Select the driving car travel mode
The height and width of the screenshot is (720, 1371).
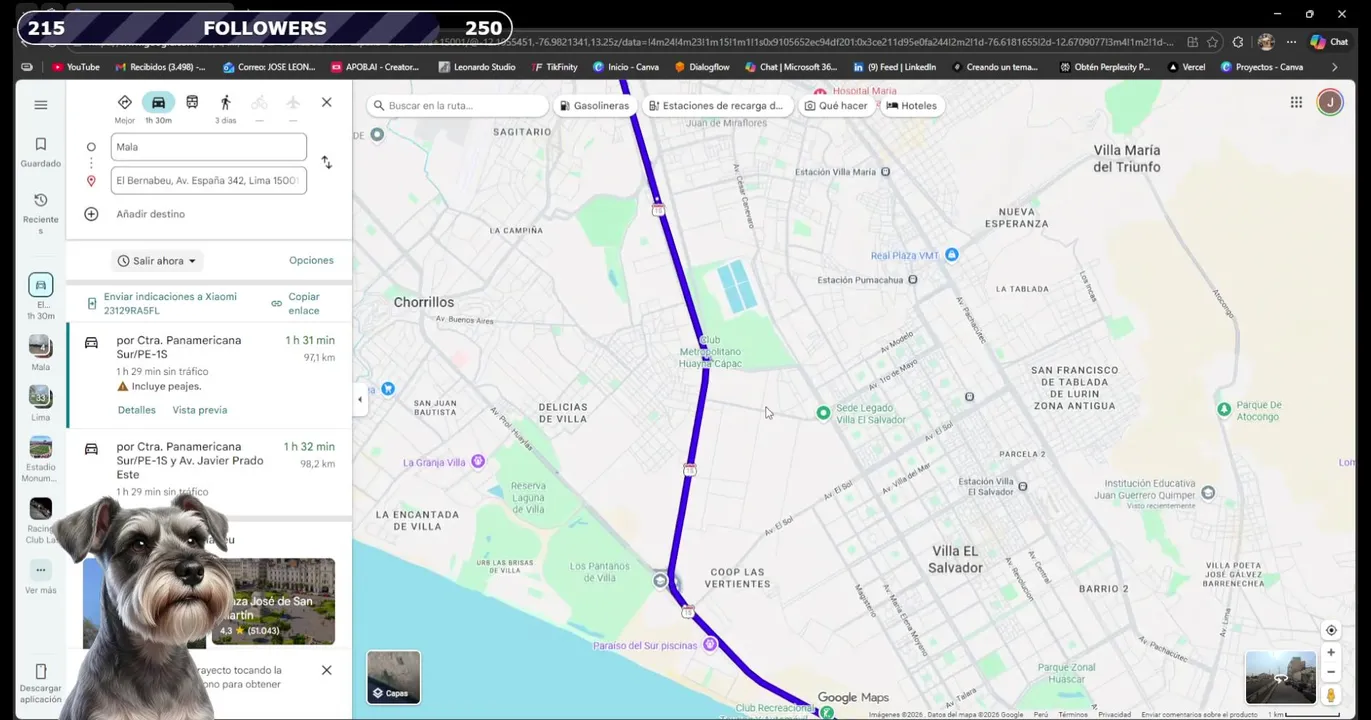click(x=158, y=108)
